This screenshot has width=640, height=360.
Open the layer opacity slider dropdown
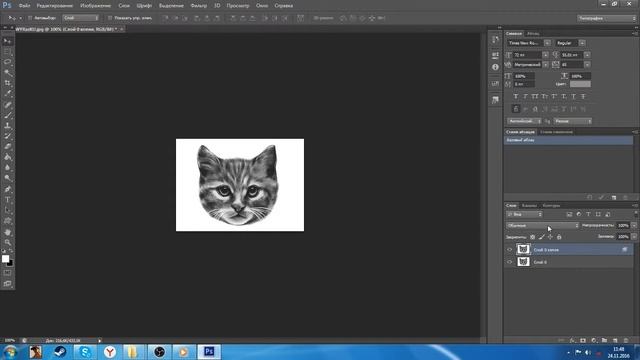[634, 226]
